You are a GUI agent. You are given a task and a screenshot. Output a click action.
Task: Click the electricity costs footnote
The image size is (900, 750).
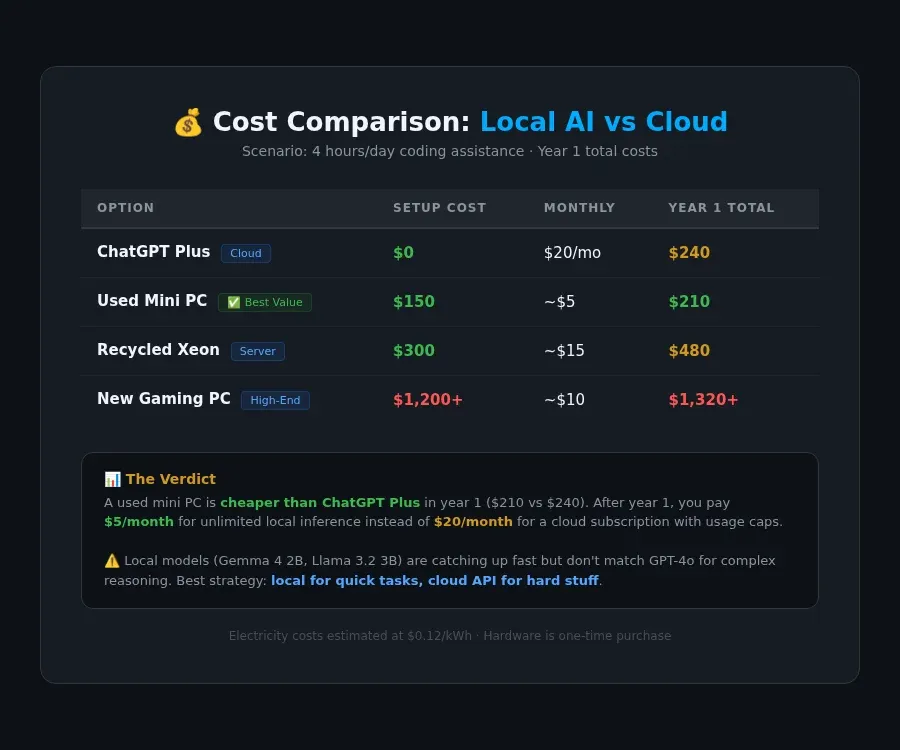tap(450, 636)
